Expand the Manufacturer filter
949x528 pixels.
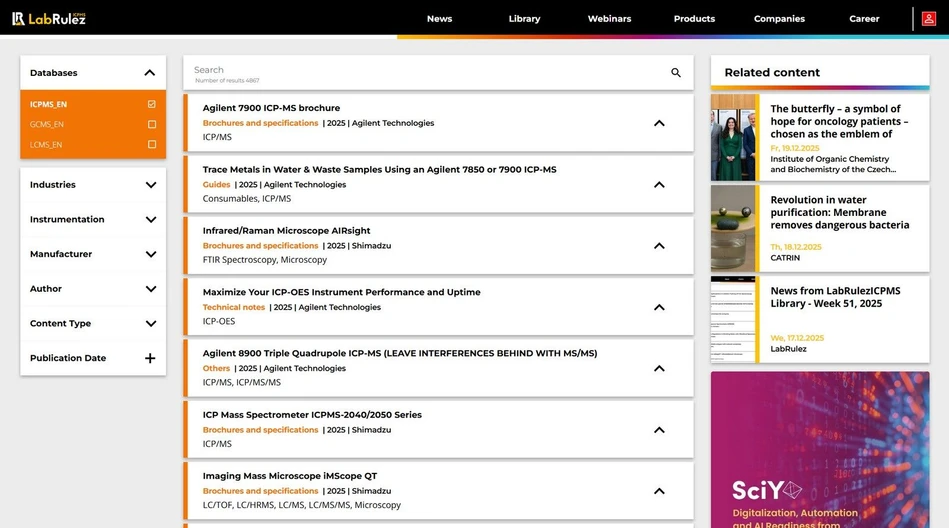[x=151, y=254]
